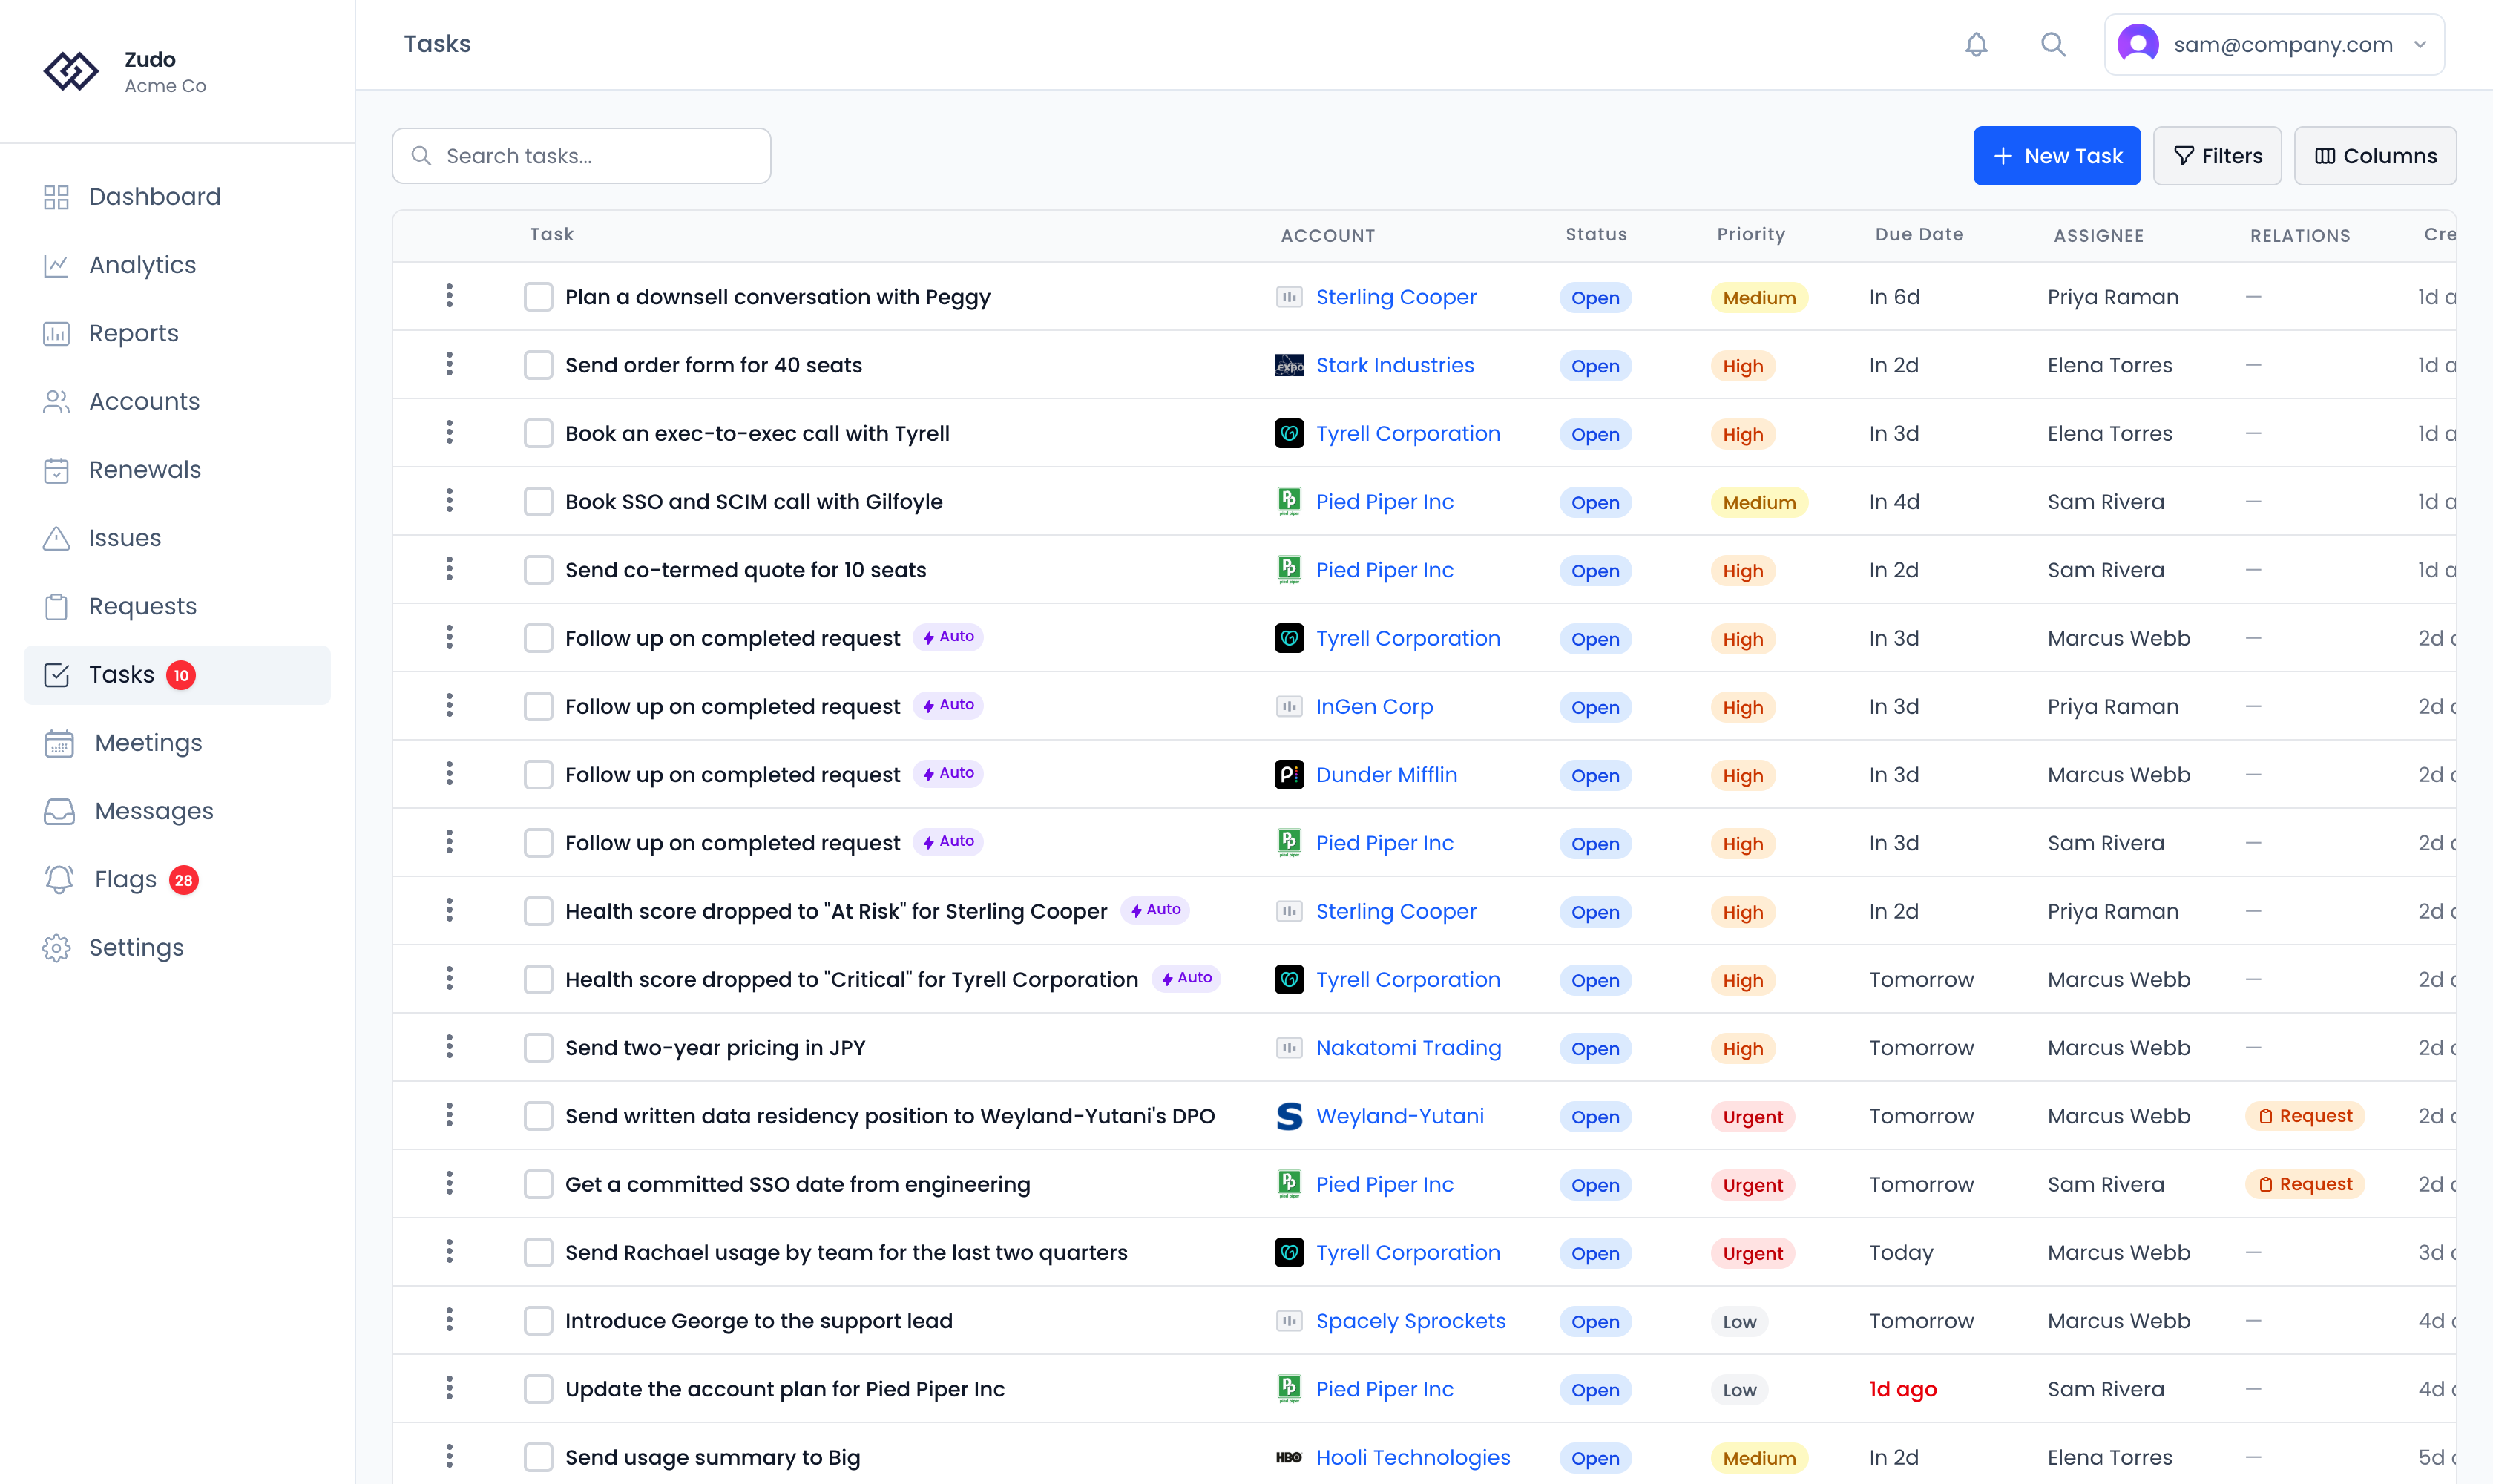Image resolution: width=2493 pixels, height=1484 pixels.
Task: Click the Meetings calendar icon
Action: (59, 743)
